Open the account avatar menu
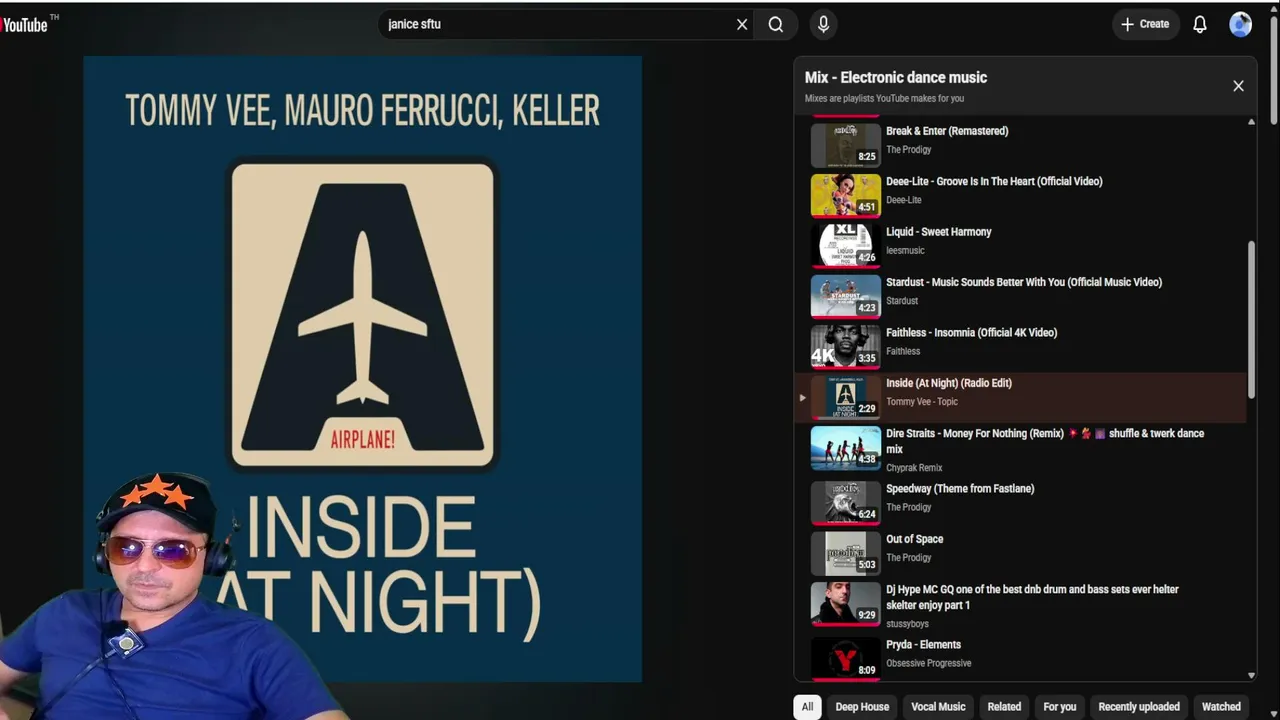This screenshot has width=1280, height=720. tap(1241, 25)
